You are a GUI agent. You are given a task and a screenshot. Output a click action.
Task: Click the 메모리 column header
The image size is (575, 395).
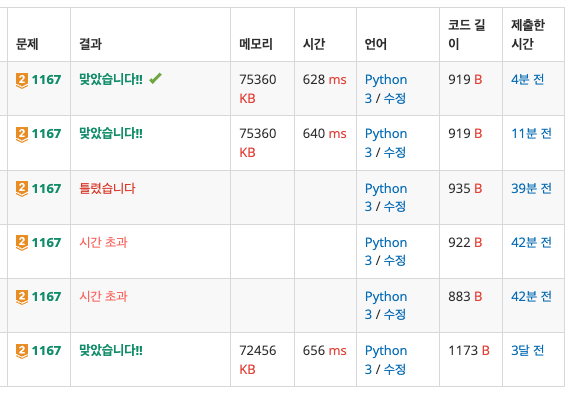[x=256, y=44]
